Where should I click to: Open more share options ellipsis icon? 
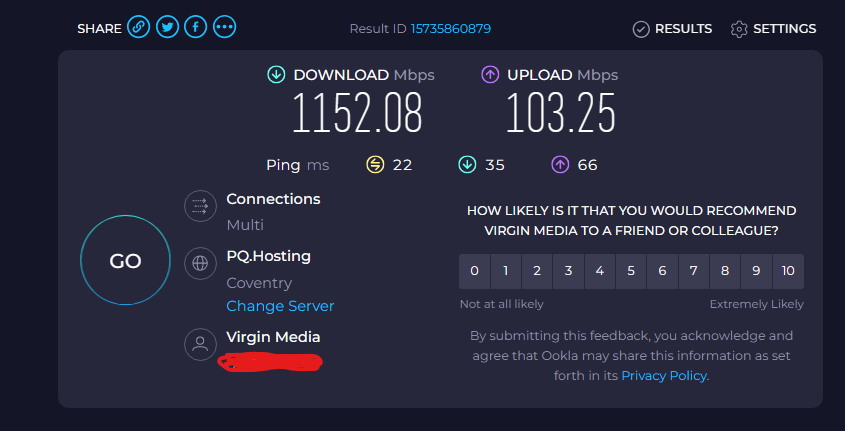225,27
